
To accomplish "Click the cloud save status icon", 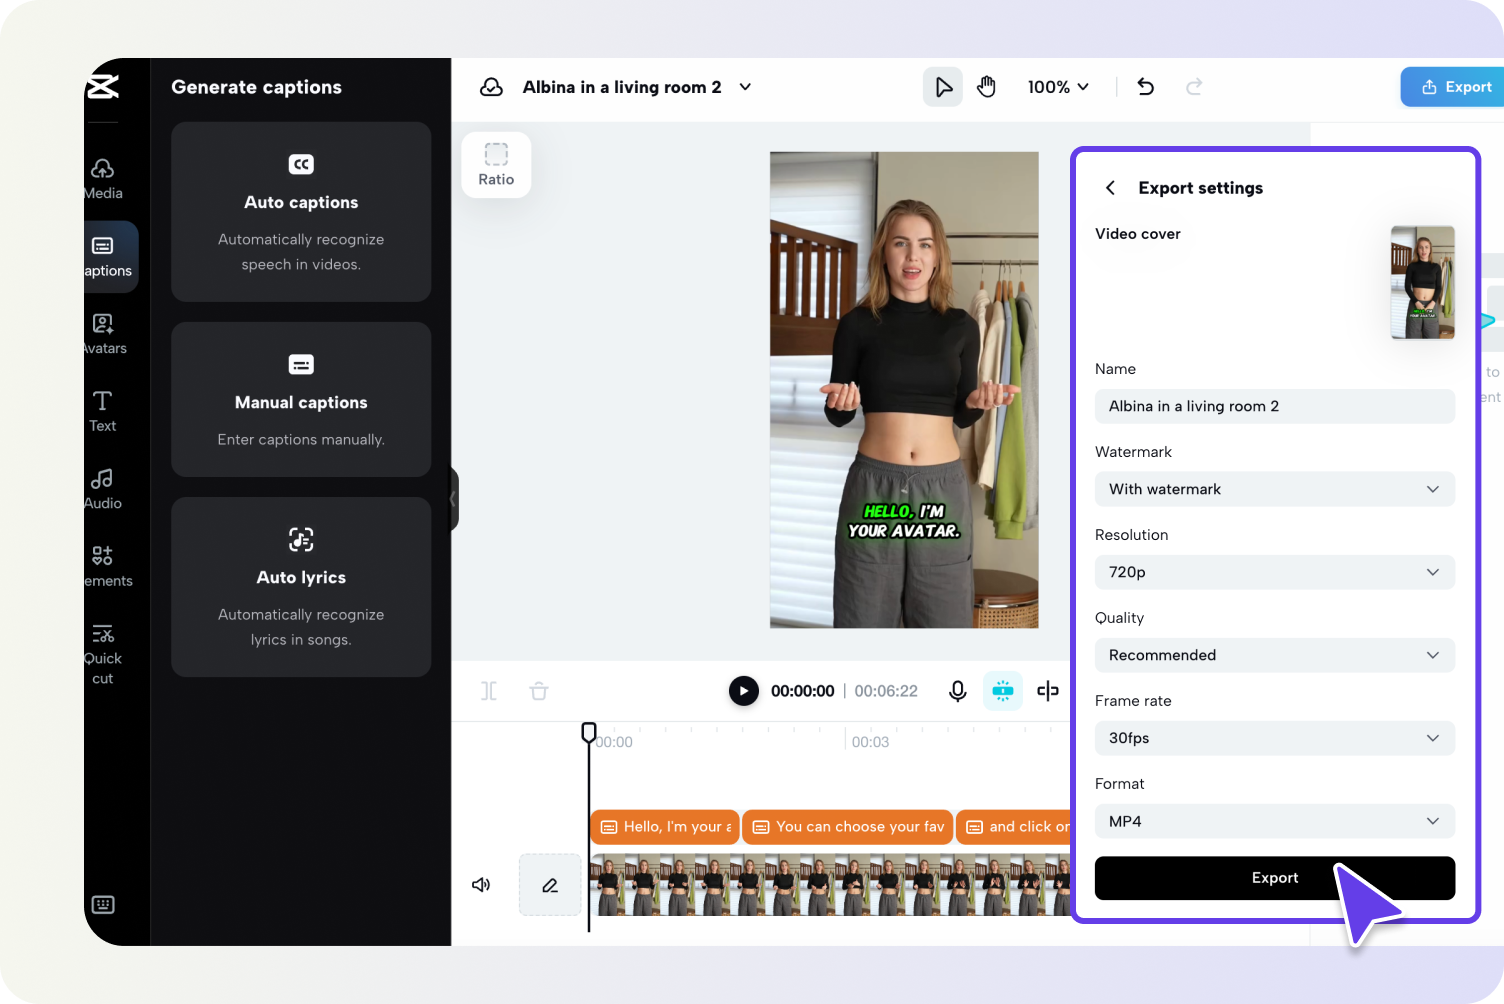I will [x=491, y=87].
